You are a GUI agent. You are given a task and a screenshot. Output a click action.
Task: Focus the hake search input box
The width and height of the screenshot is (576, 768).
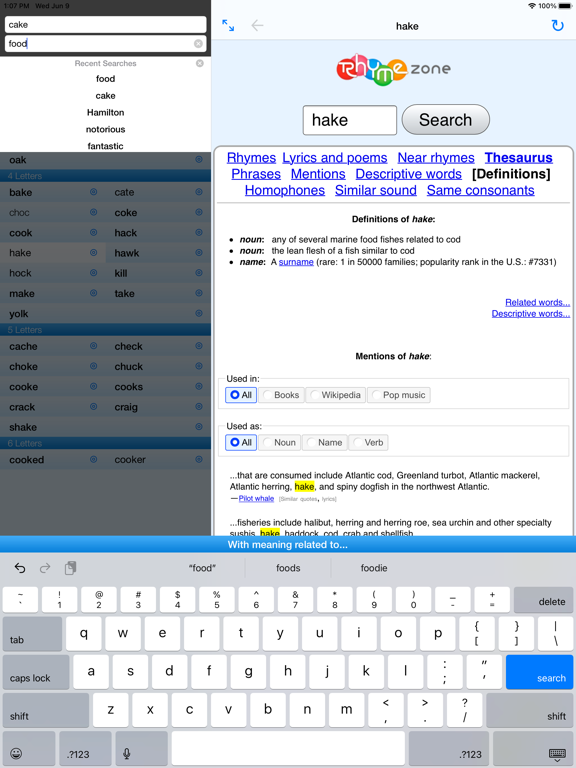pos(350,120)
